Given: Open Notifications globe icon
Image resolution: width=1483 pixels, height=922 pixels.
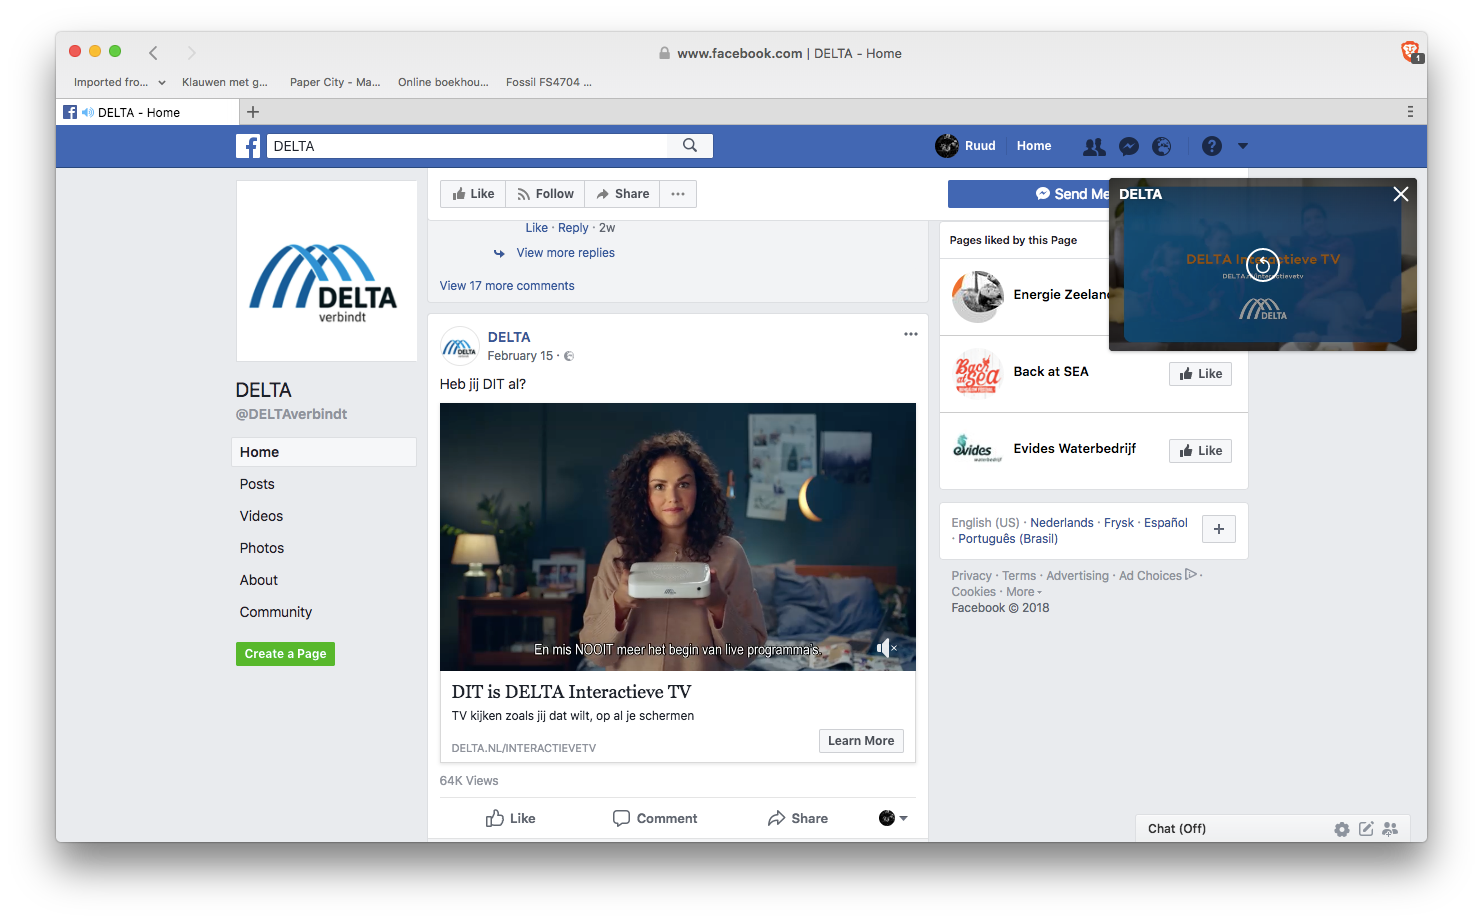Looking at the screenshot, I should click(1161, 147).
